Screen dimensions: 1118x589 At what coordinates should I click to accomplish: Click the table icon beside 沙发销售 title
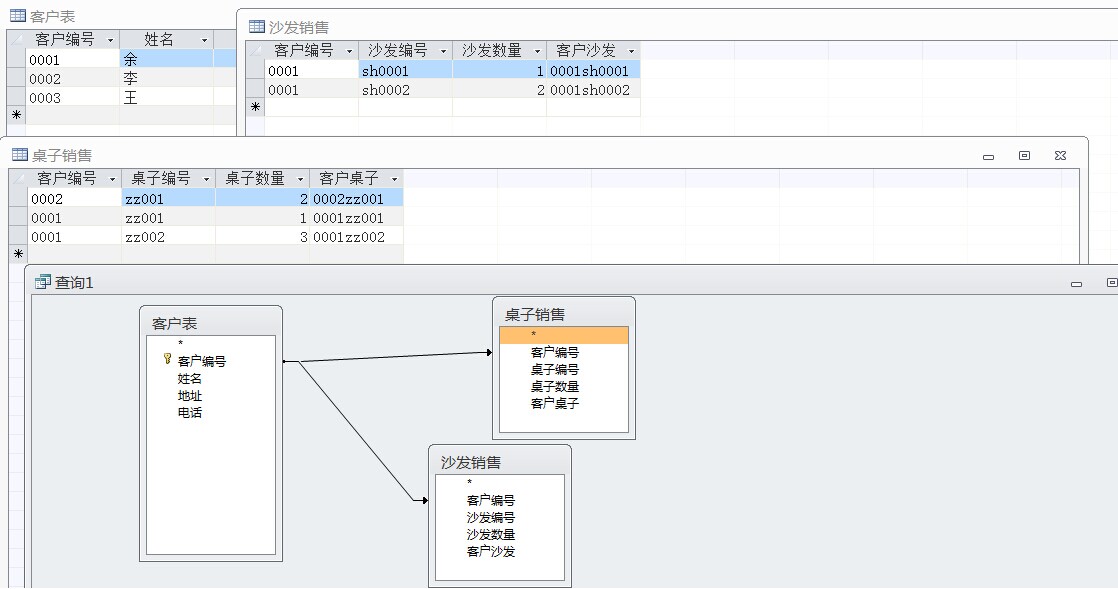point(257,26)
